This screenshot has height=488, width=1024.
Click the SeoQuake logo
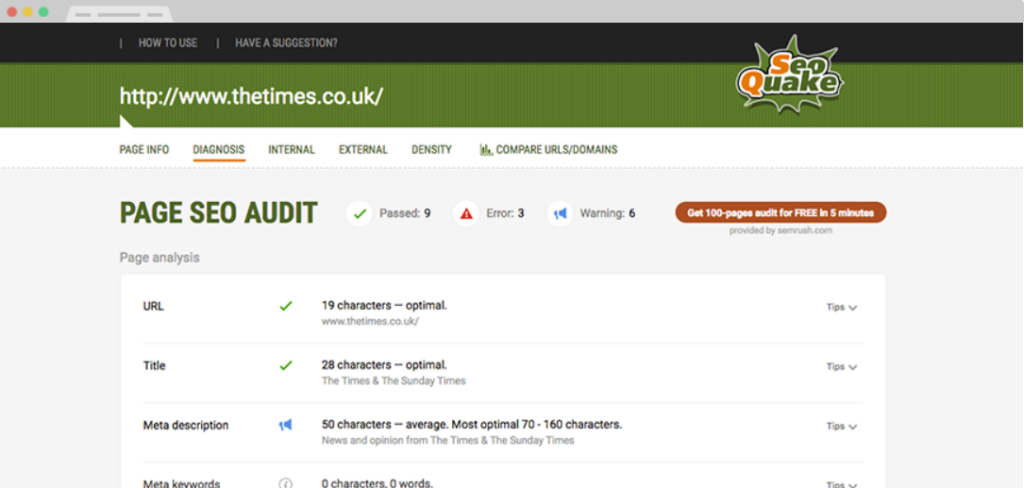(787, 75)
